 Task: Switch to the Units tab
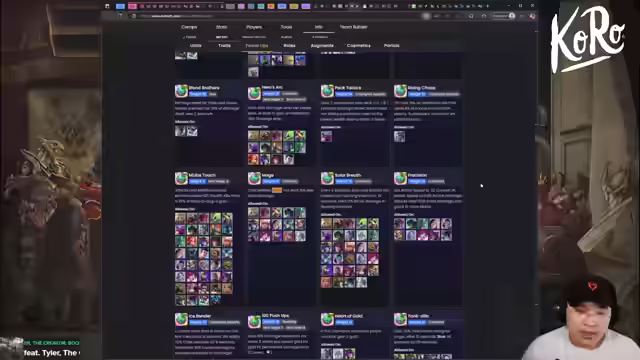point(196,46)
